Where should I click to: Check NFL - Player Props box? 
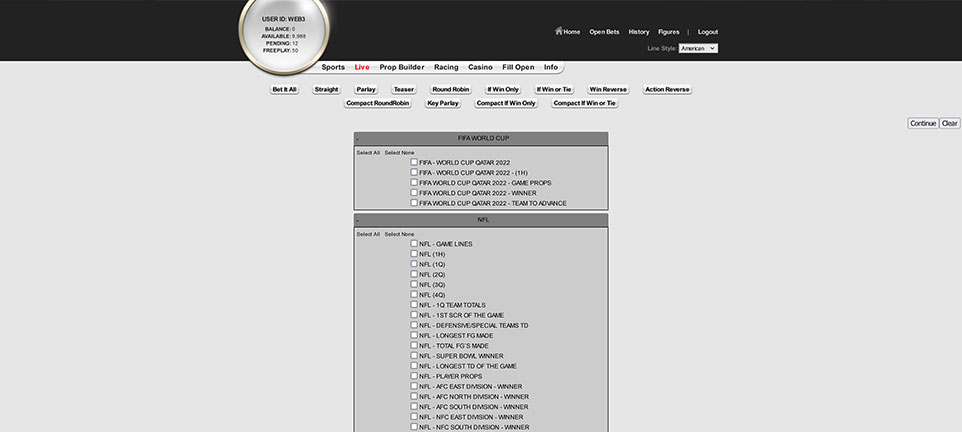[414, 376]
